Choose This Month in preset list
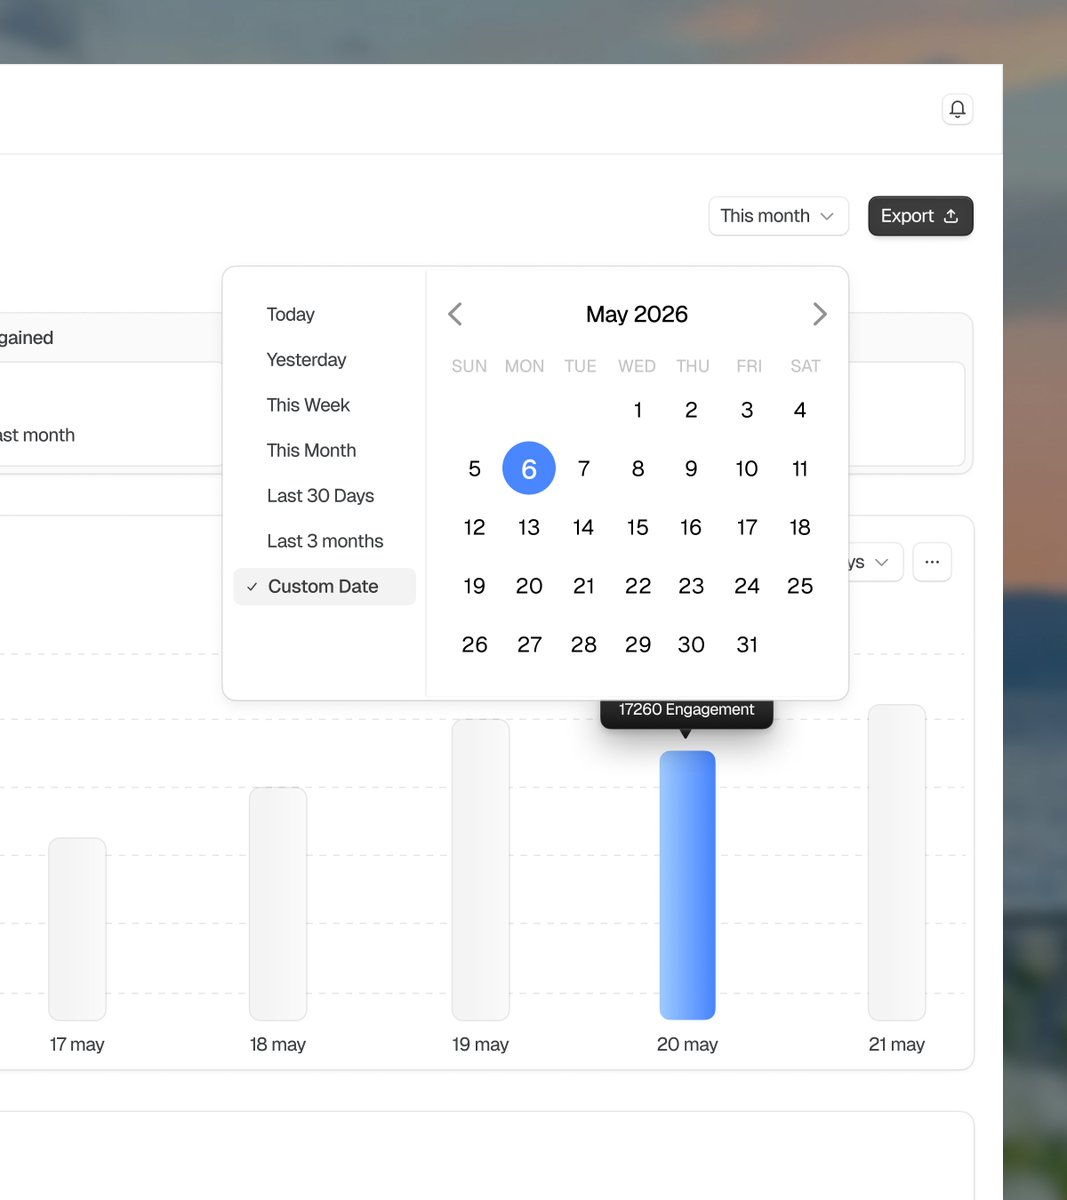This screenshot has width=1067, height=1200. [311, 450]
